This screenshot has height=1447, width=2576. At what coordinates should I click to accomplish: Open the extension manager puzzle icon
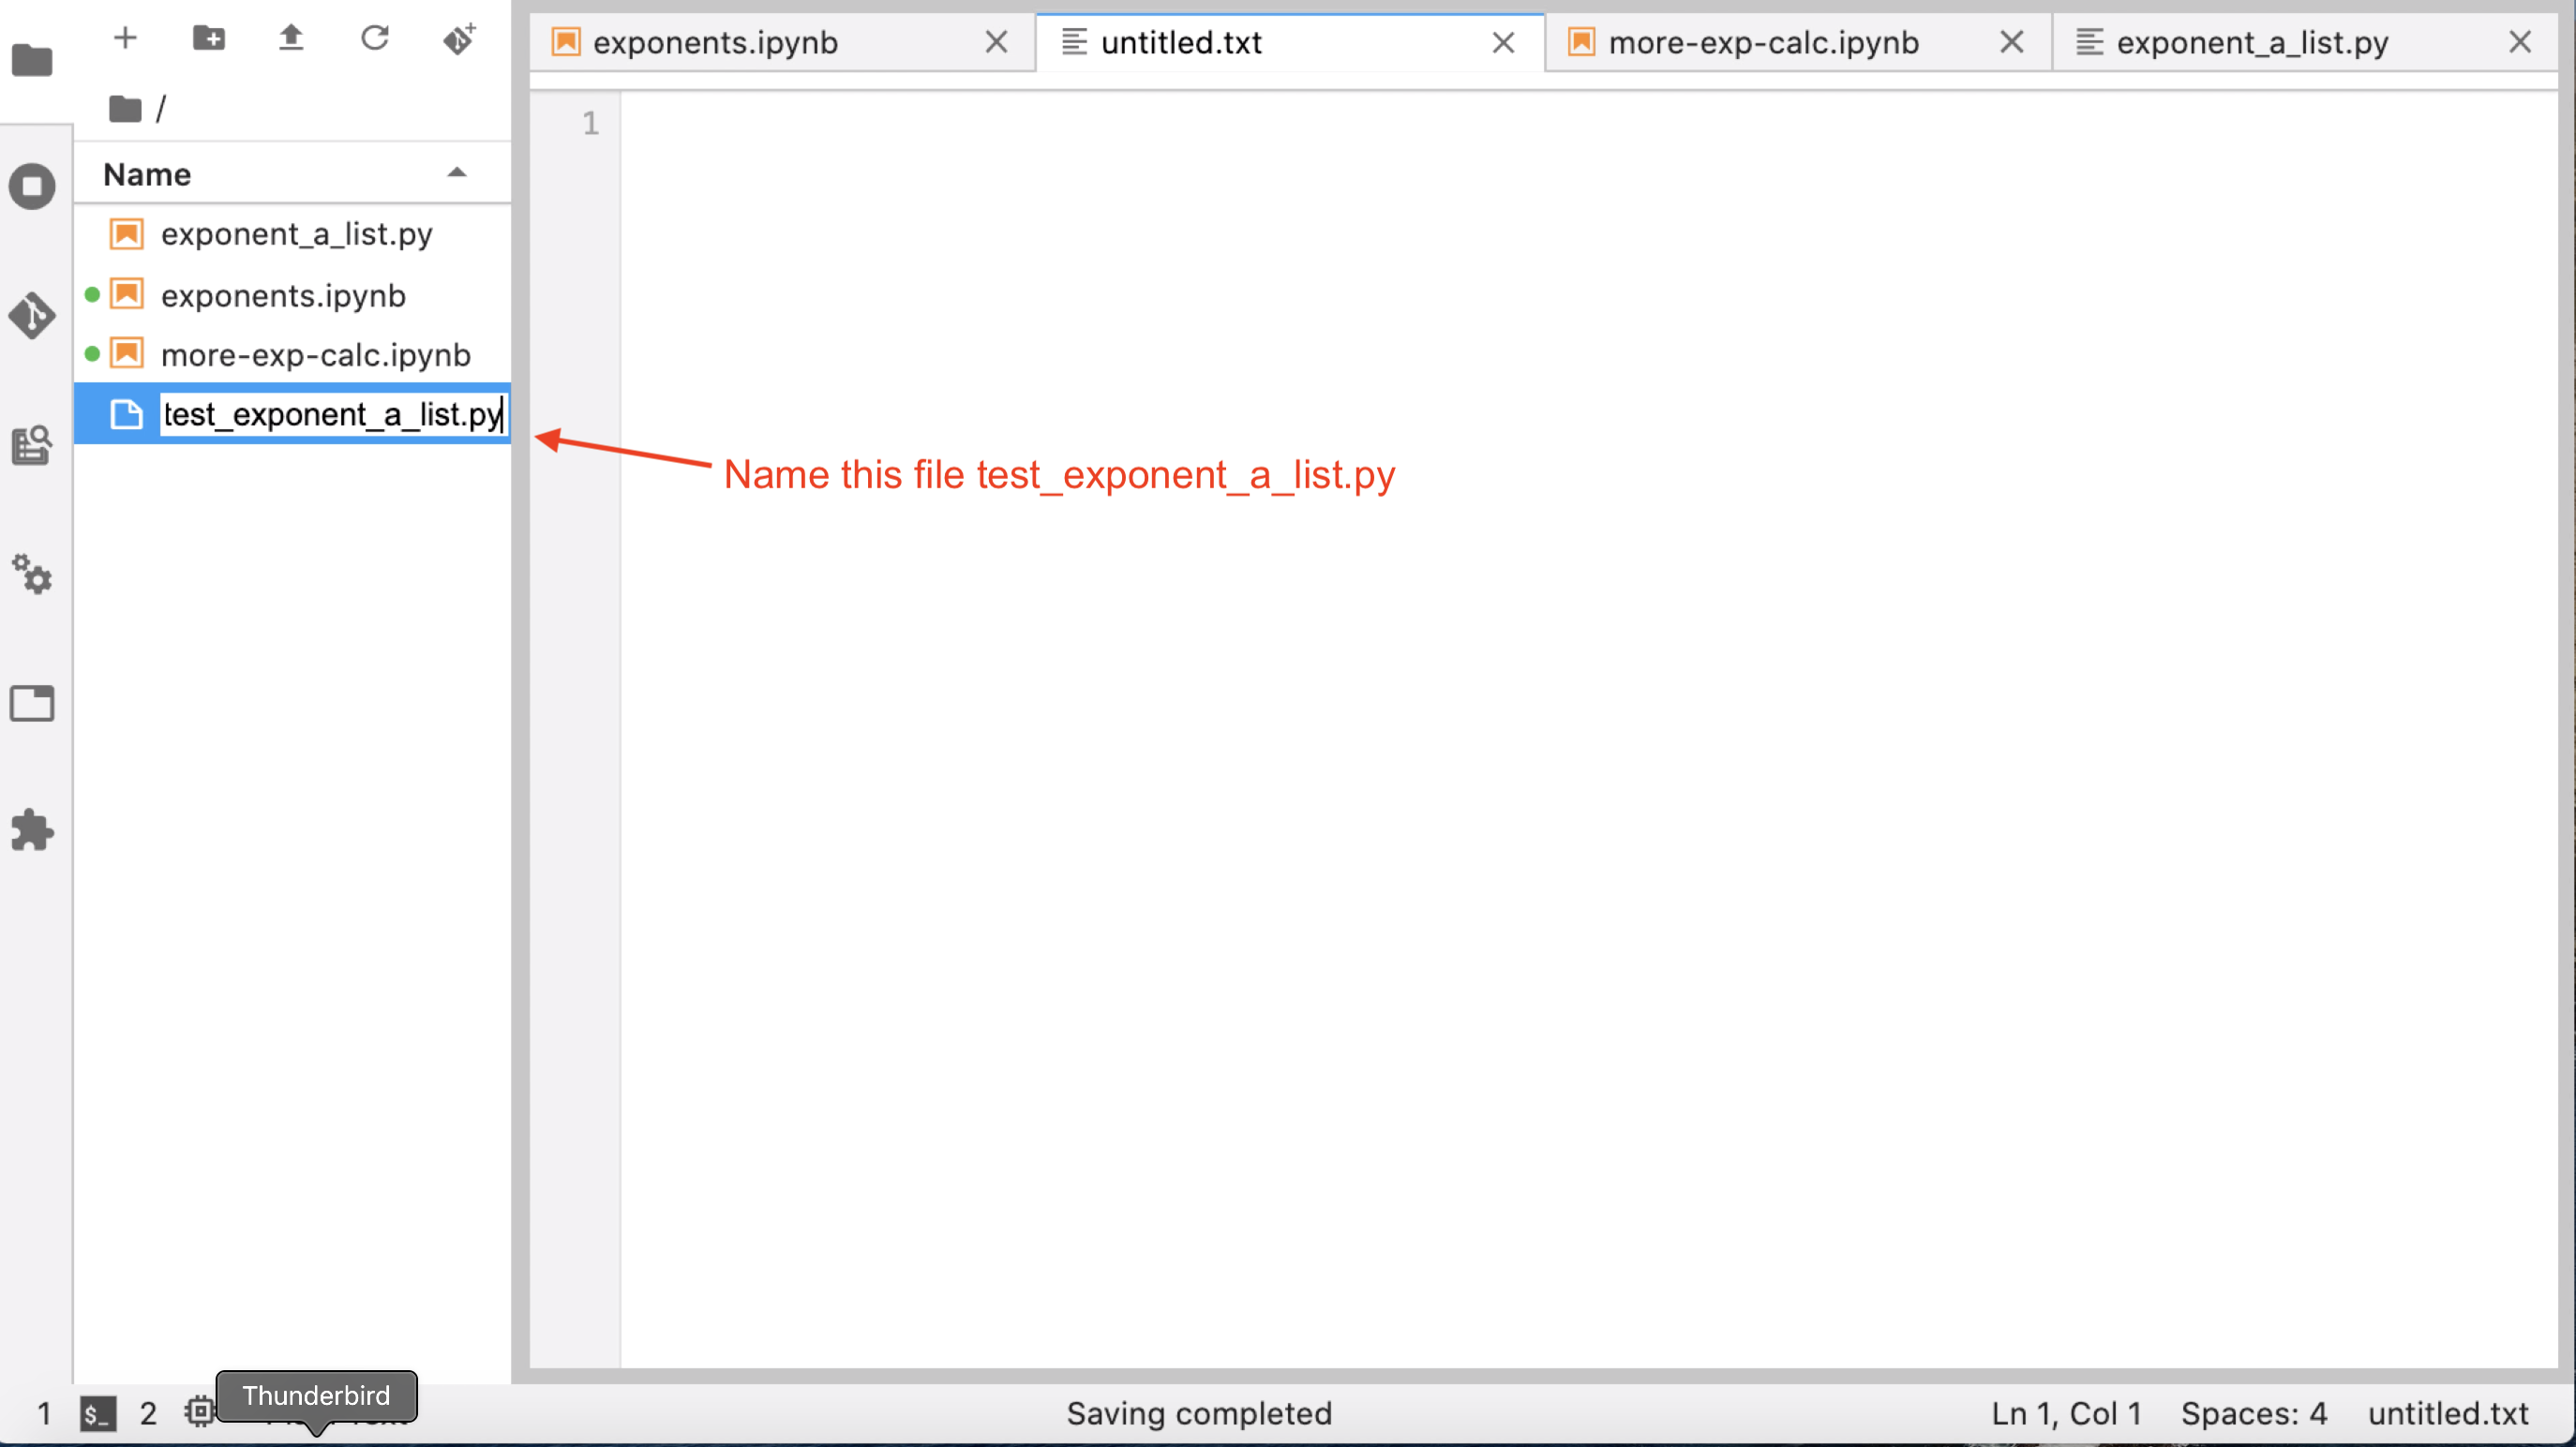[x=32, y=830]
